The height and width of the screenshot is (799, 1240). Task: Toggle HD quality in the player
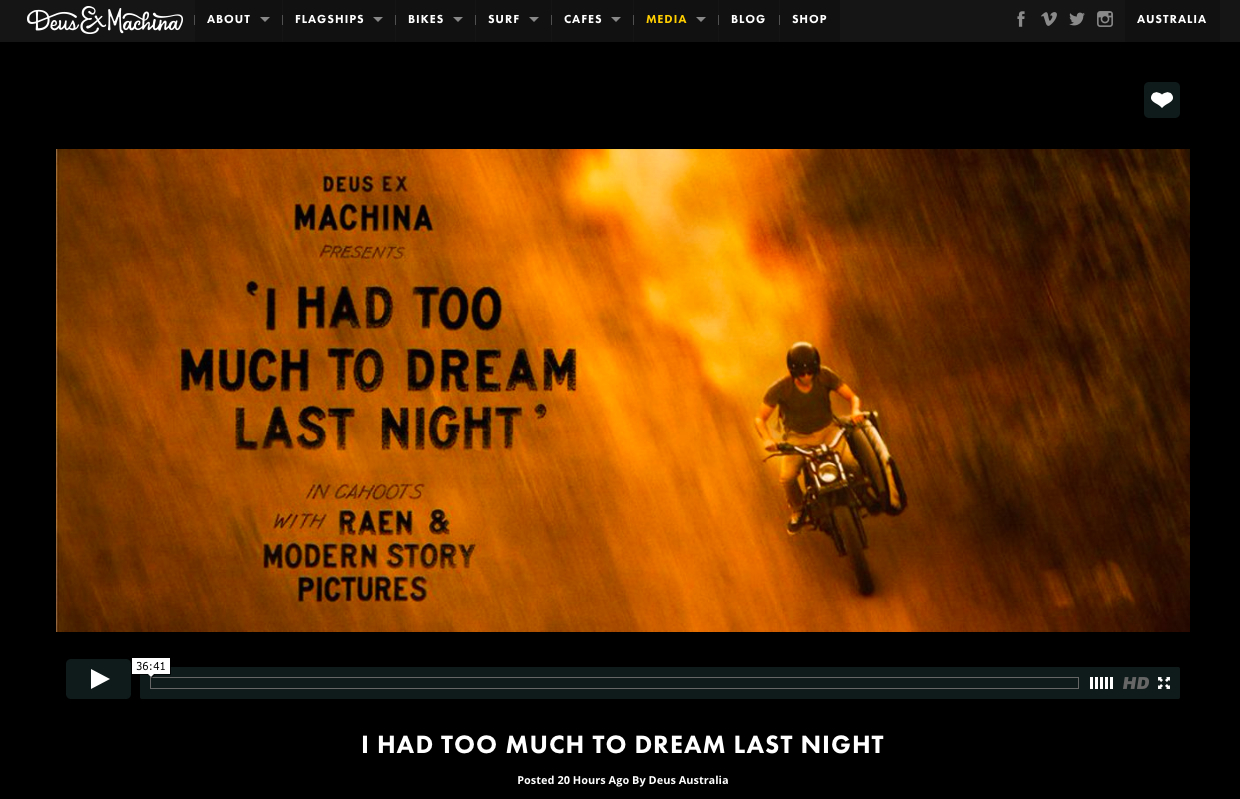tap(1136, 683)
